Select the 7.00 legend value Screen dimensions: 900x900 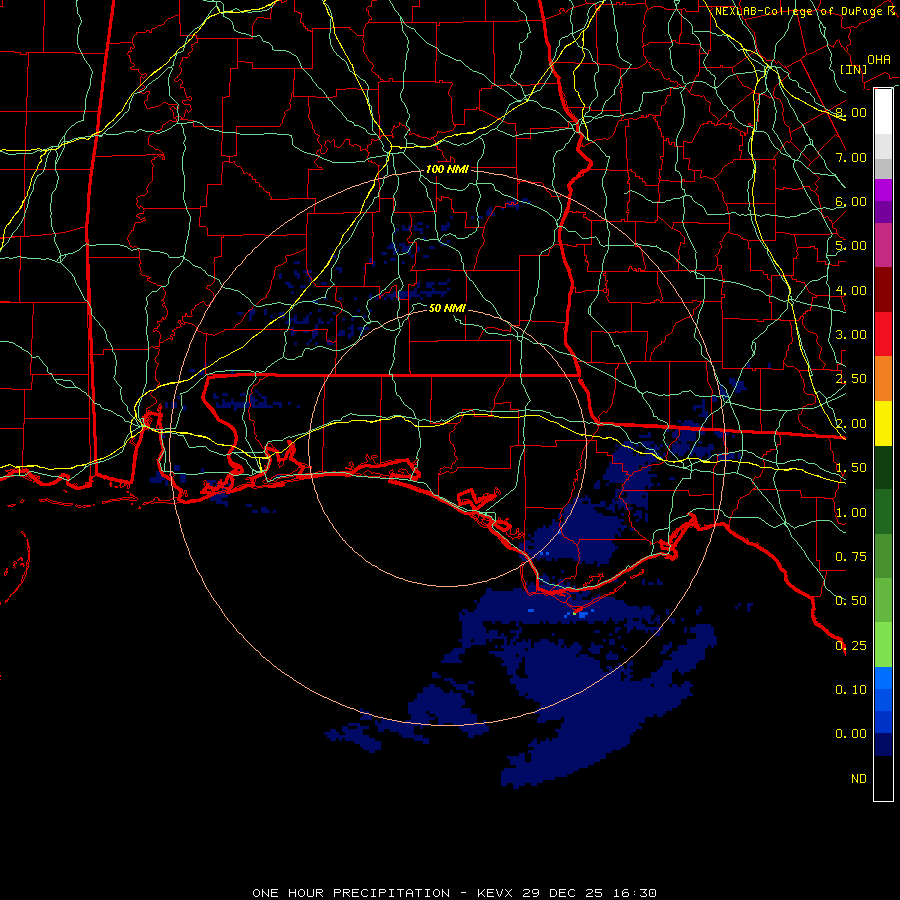[851, 157]
